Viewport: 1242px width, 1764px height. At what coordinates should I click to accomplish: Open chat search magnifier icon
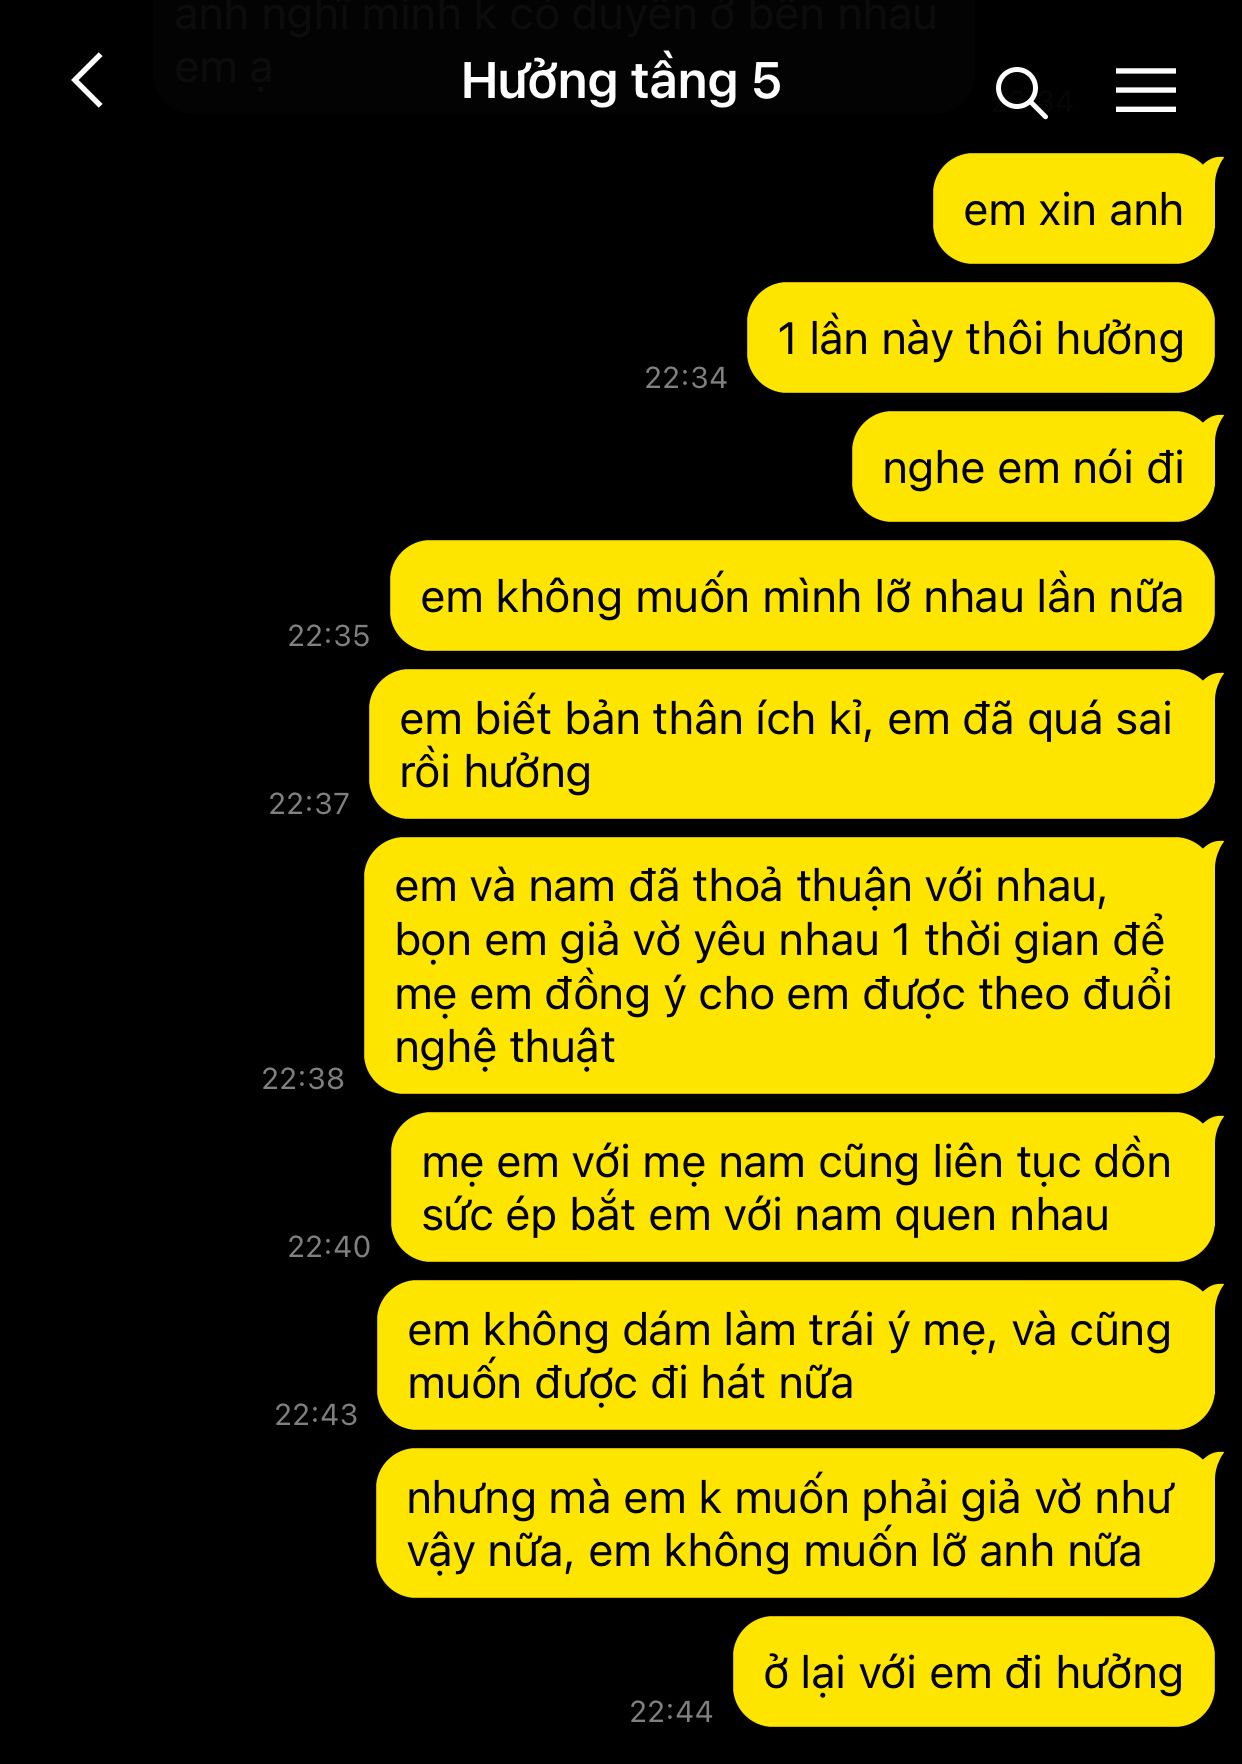point(1021,93)
